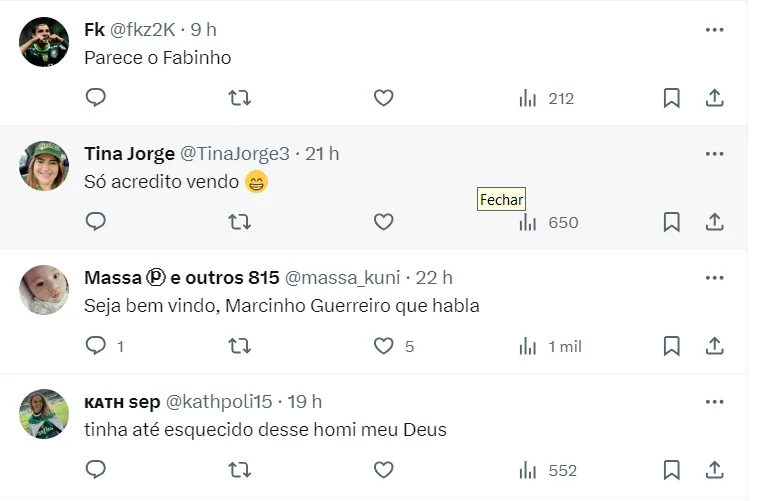
Task: Share Fk's tweet
Action: [715, 98]
